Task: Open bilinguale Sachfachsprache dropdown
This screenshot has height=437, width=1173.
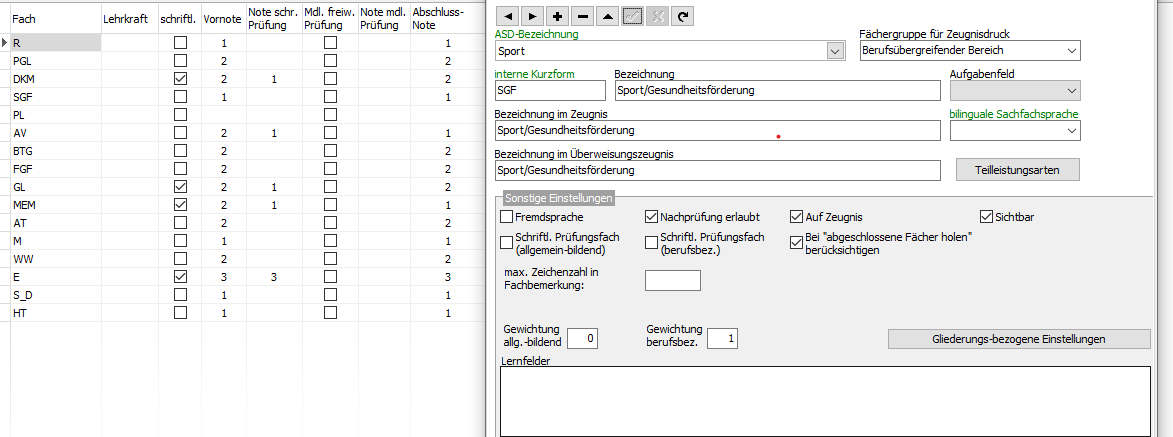Action: 1072,130
